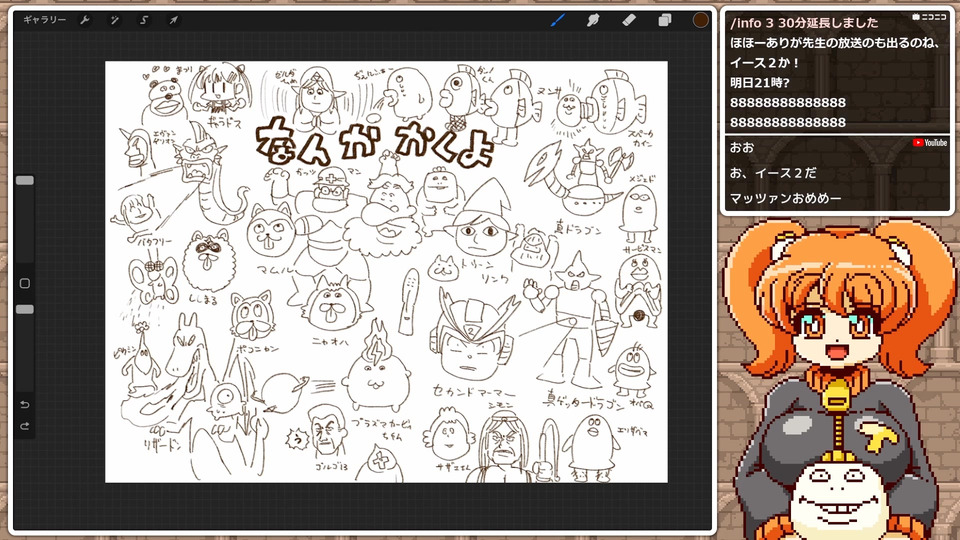Select the blue Brush tool
This screenshot has height=540, width=960.
(558, 20)
